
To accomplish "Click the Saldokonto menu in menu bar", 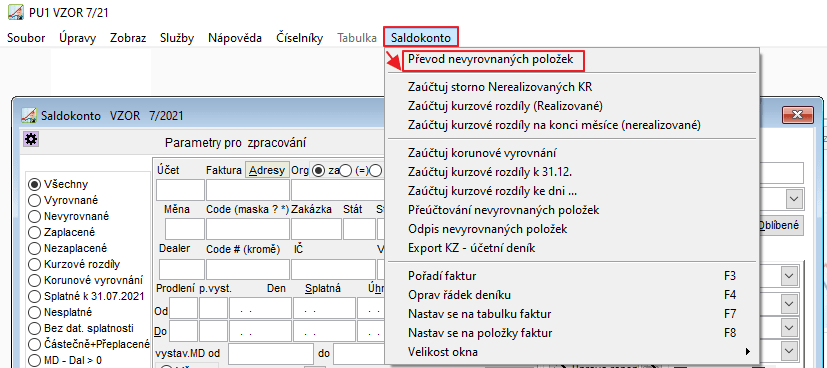I will click(x=420, y=38).
